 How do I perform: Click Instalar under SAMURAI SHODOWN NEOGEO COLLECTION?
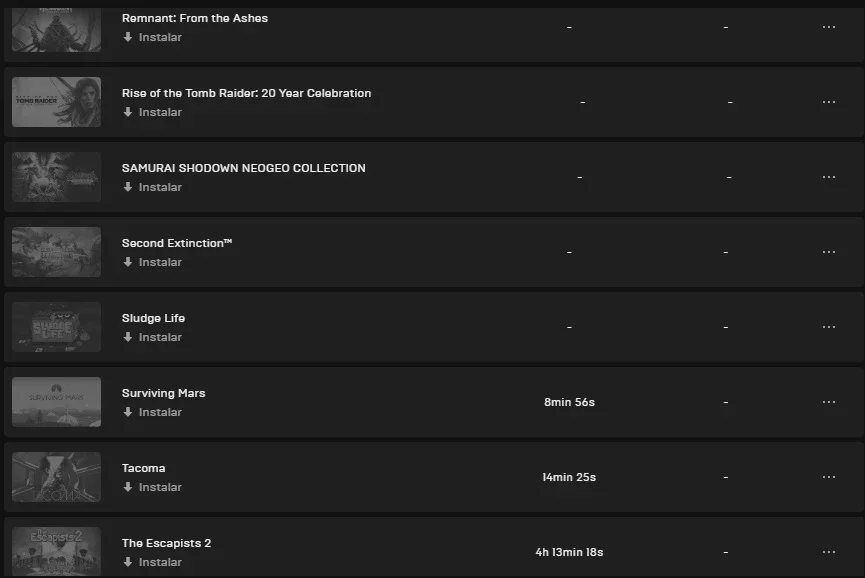(152, 187)
